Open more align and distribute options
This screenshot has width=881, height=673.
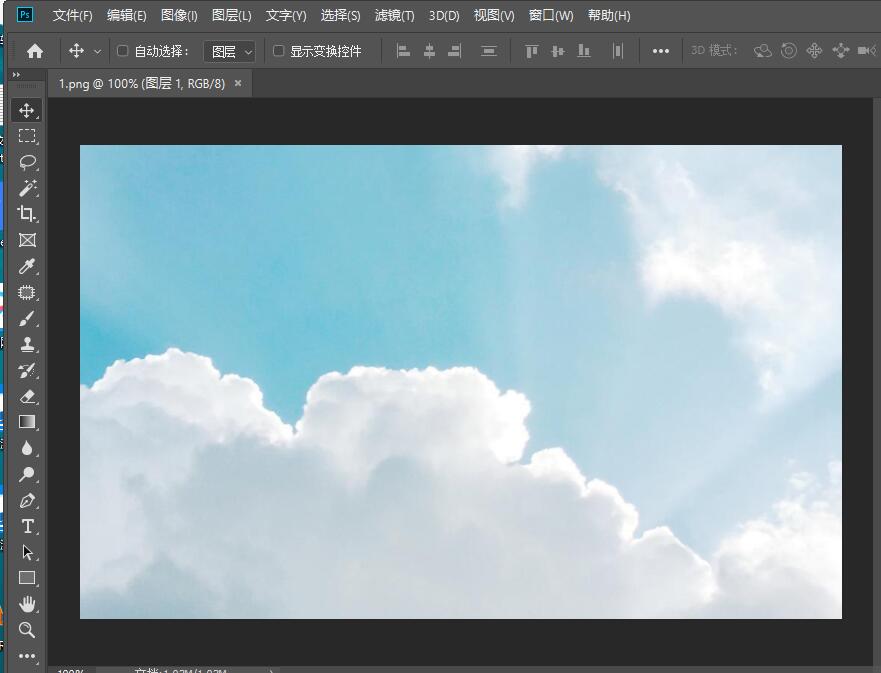661,51
